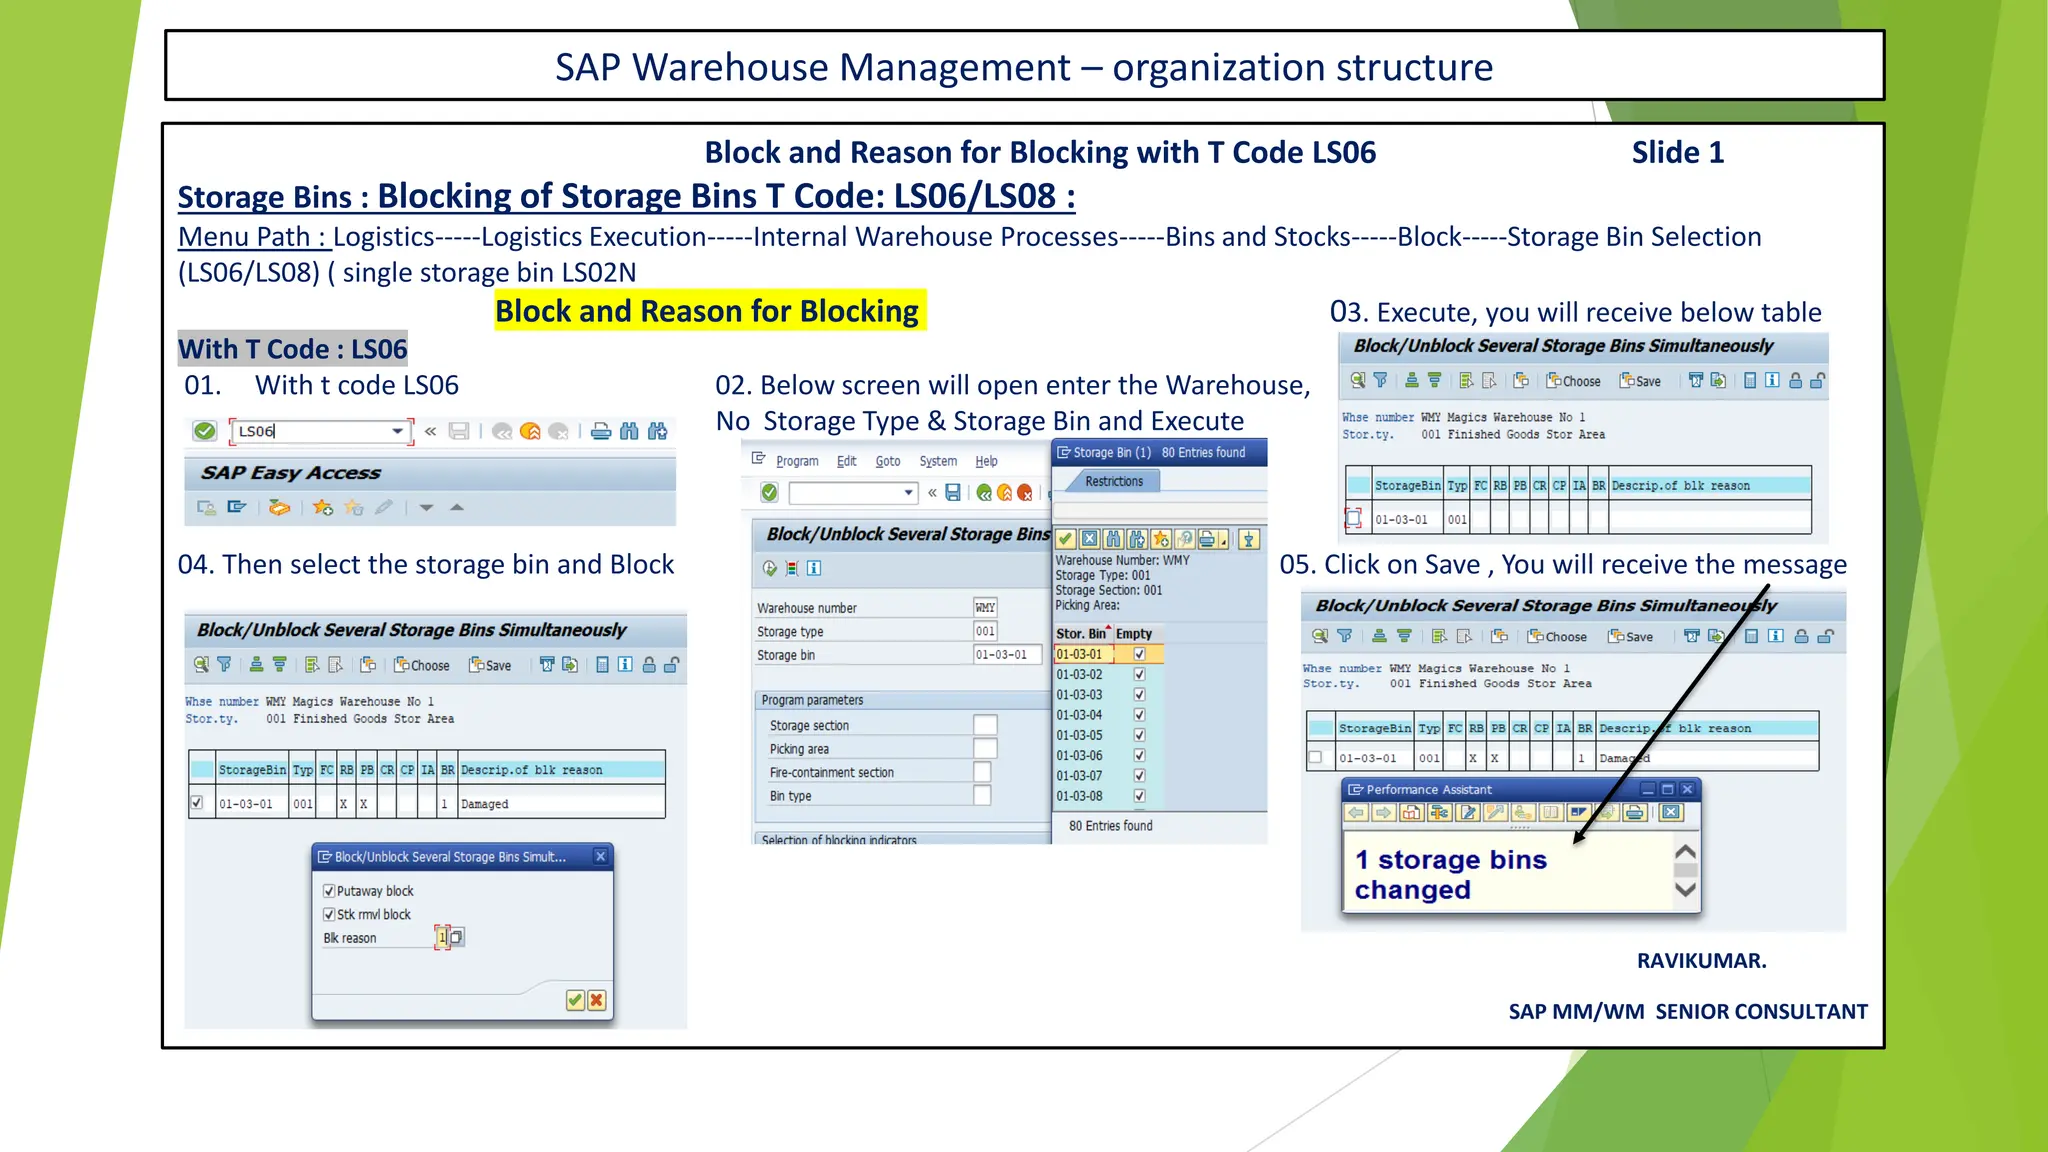This screenshot has height=1152, width=2048.
Task: Cancel the block dialog with the red X
Action: 597,1000
